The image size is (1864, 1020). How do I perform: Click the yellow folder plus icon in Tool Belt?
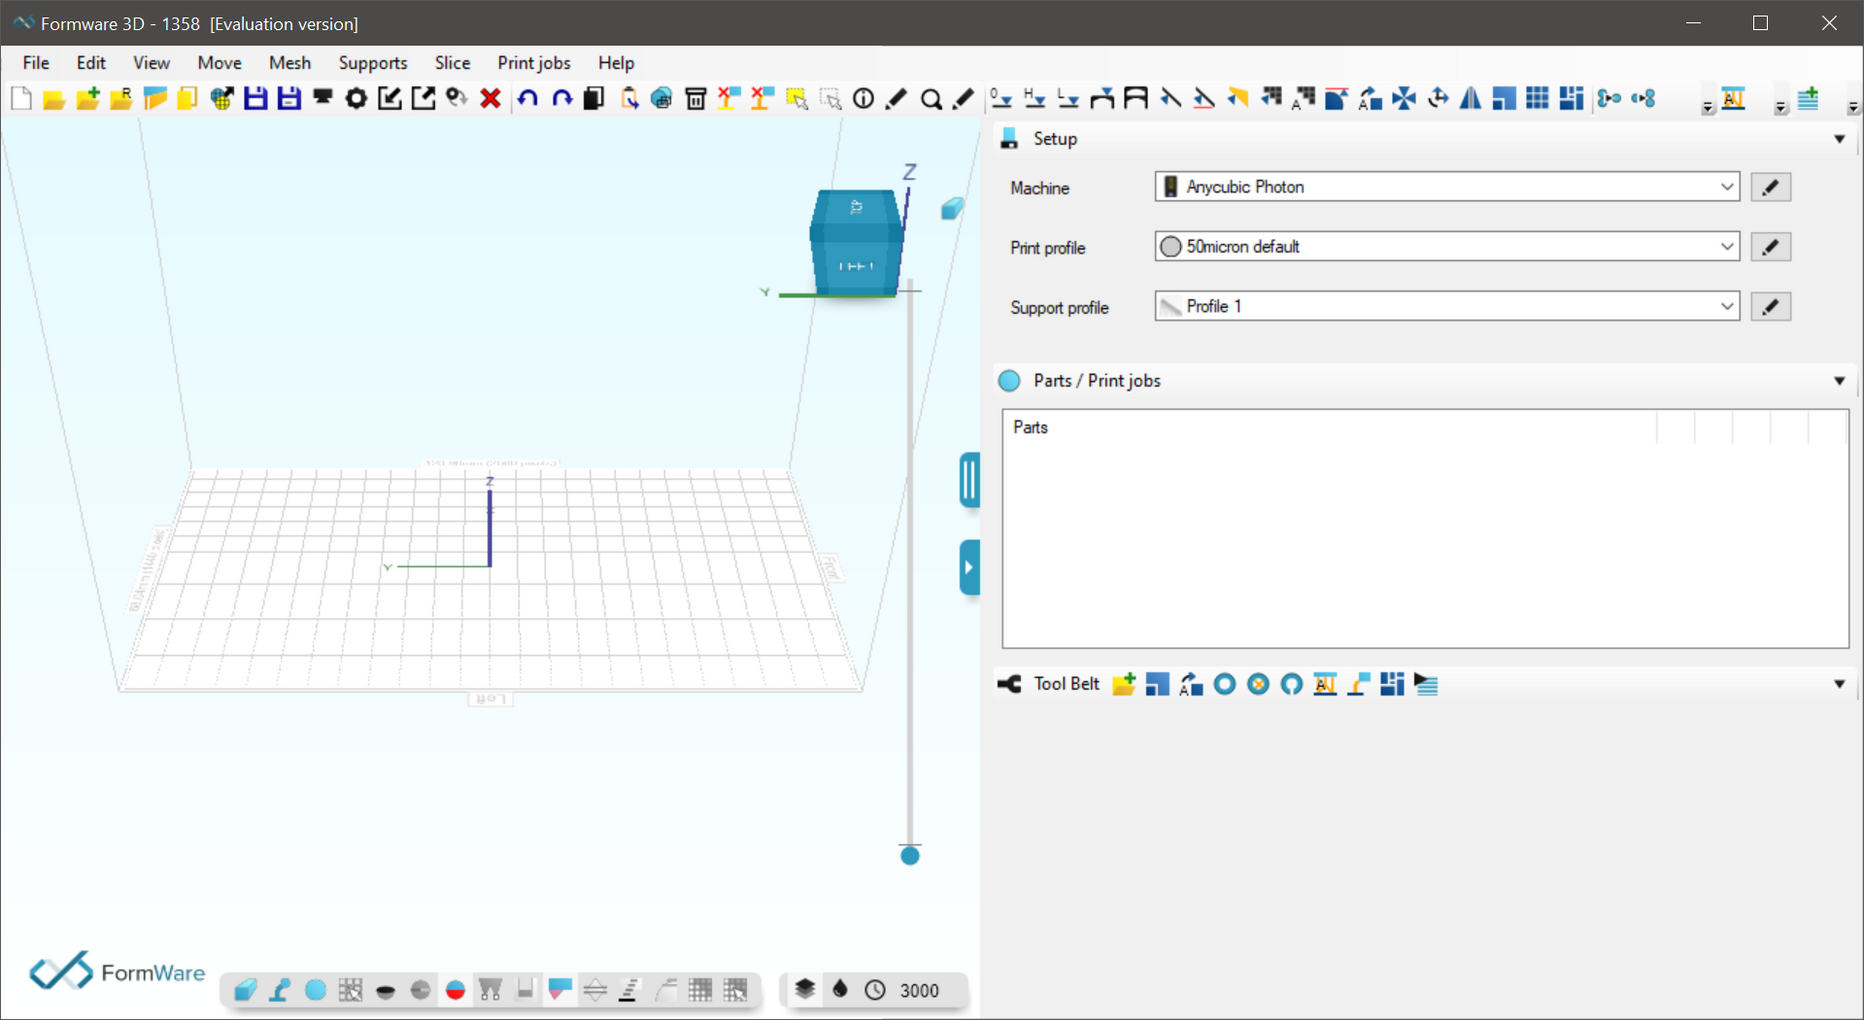pyautogui.click(x=1124, y=684)
